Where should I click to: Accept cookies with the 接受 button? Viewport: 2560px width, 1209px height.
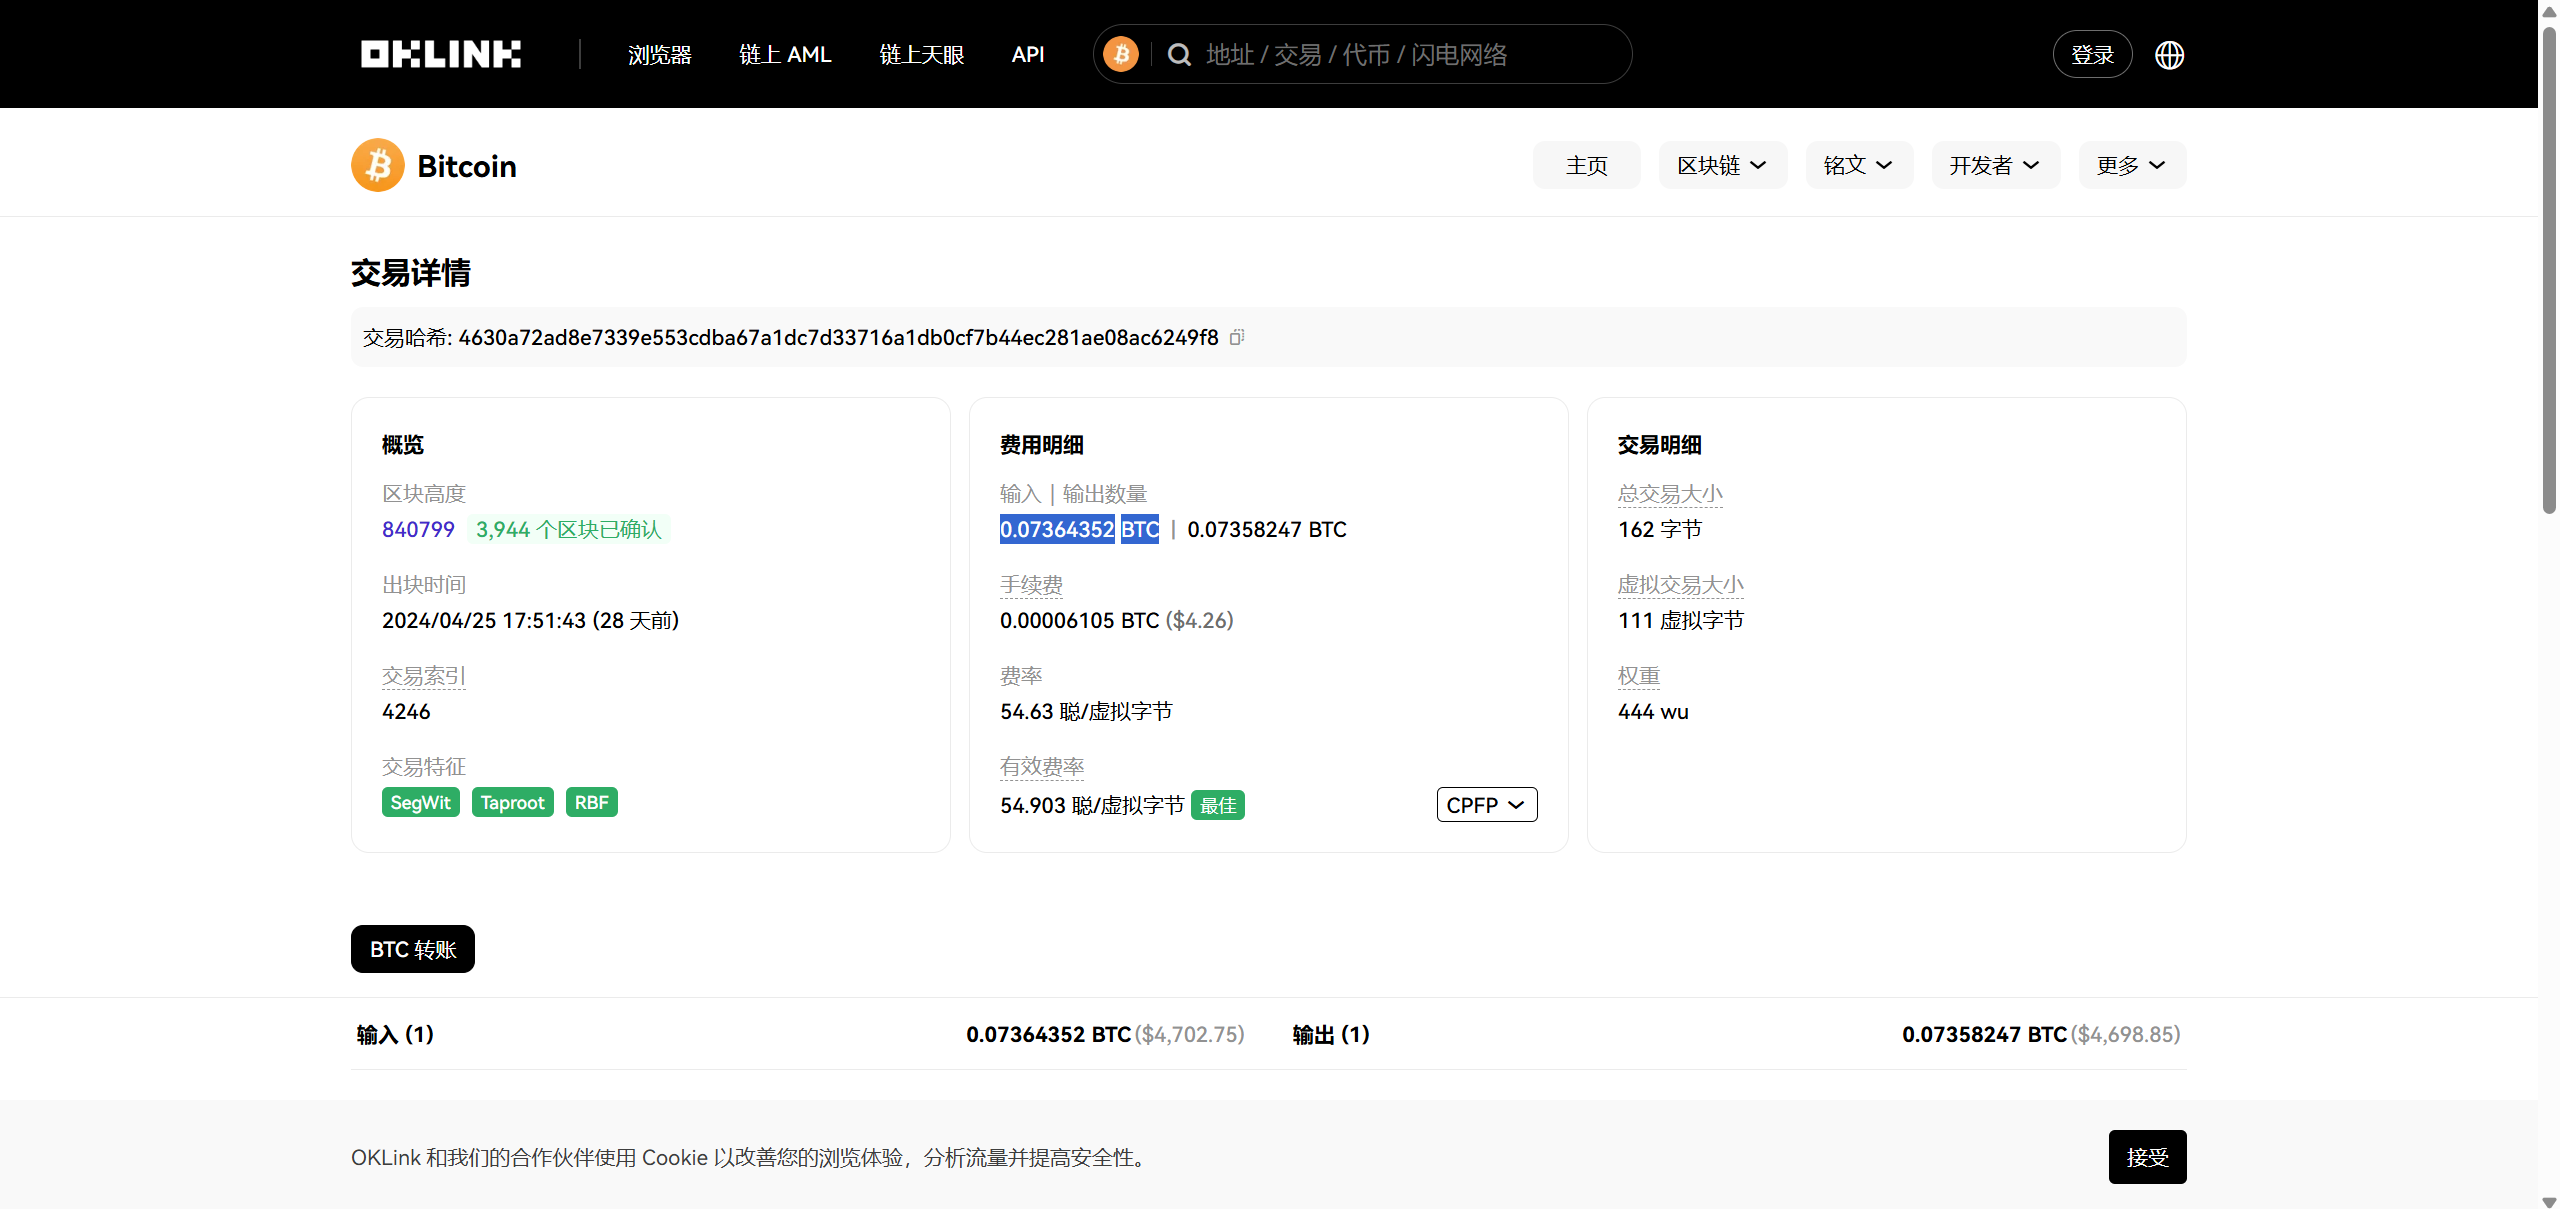[2147, 1157]
